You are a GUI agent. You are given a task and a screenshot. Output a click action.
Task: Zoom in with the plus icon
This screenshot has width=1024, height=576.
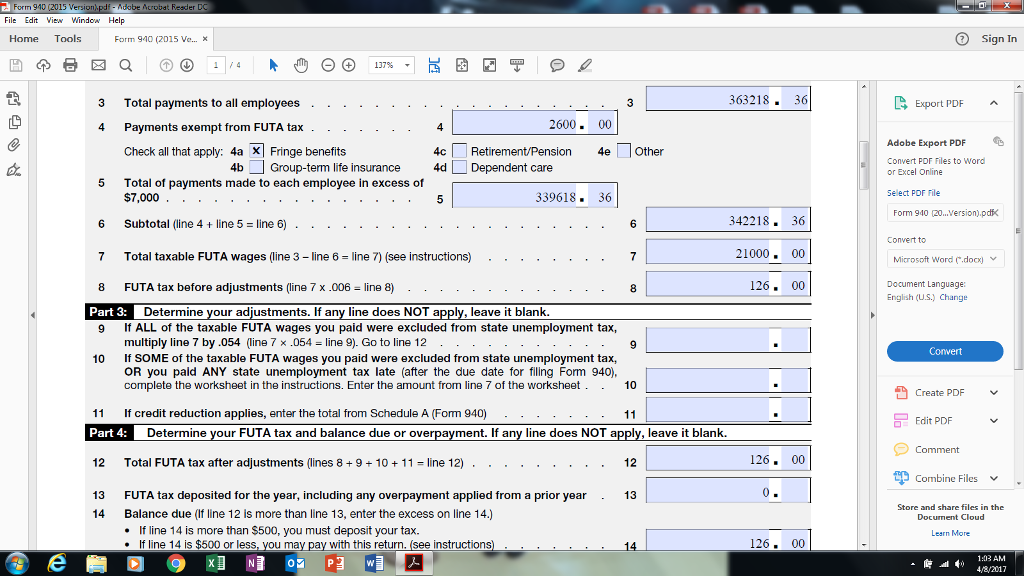pyautogui.click(x=349, y=65)
